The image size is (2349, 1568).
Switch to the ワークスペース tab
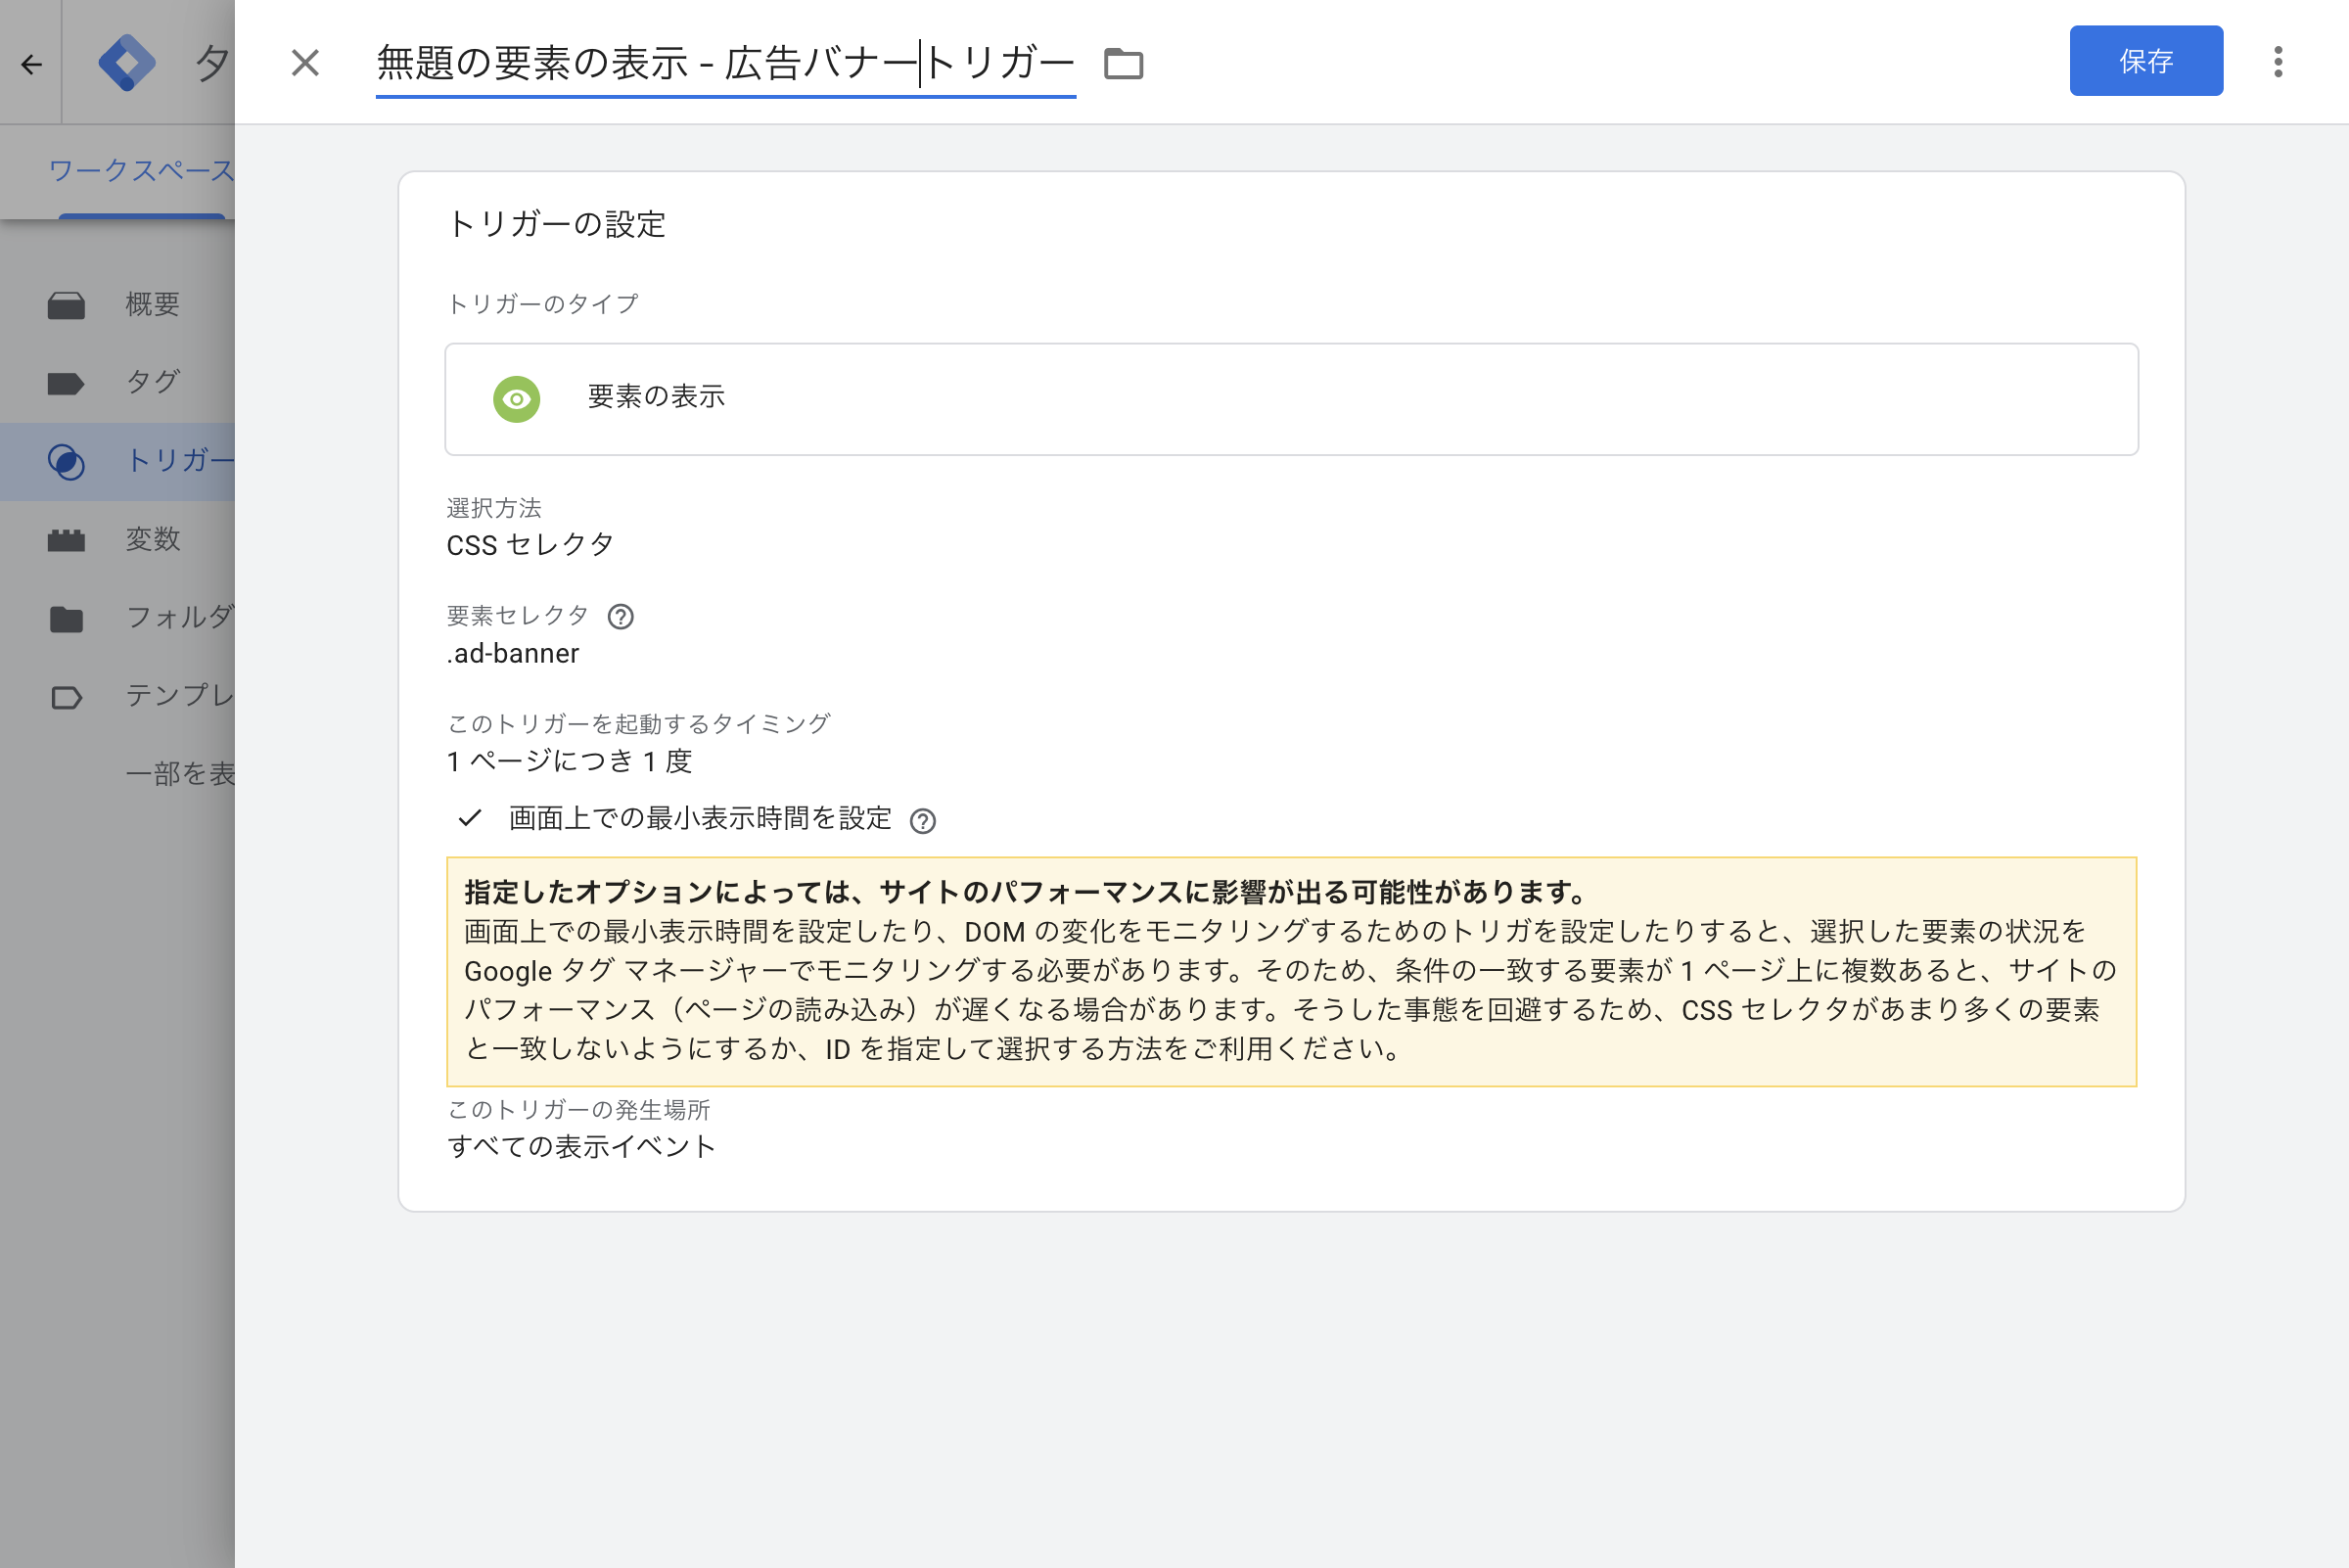click(x=141, y=170)
